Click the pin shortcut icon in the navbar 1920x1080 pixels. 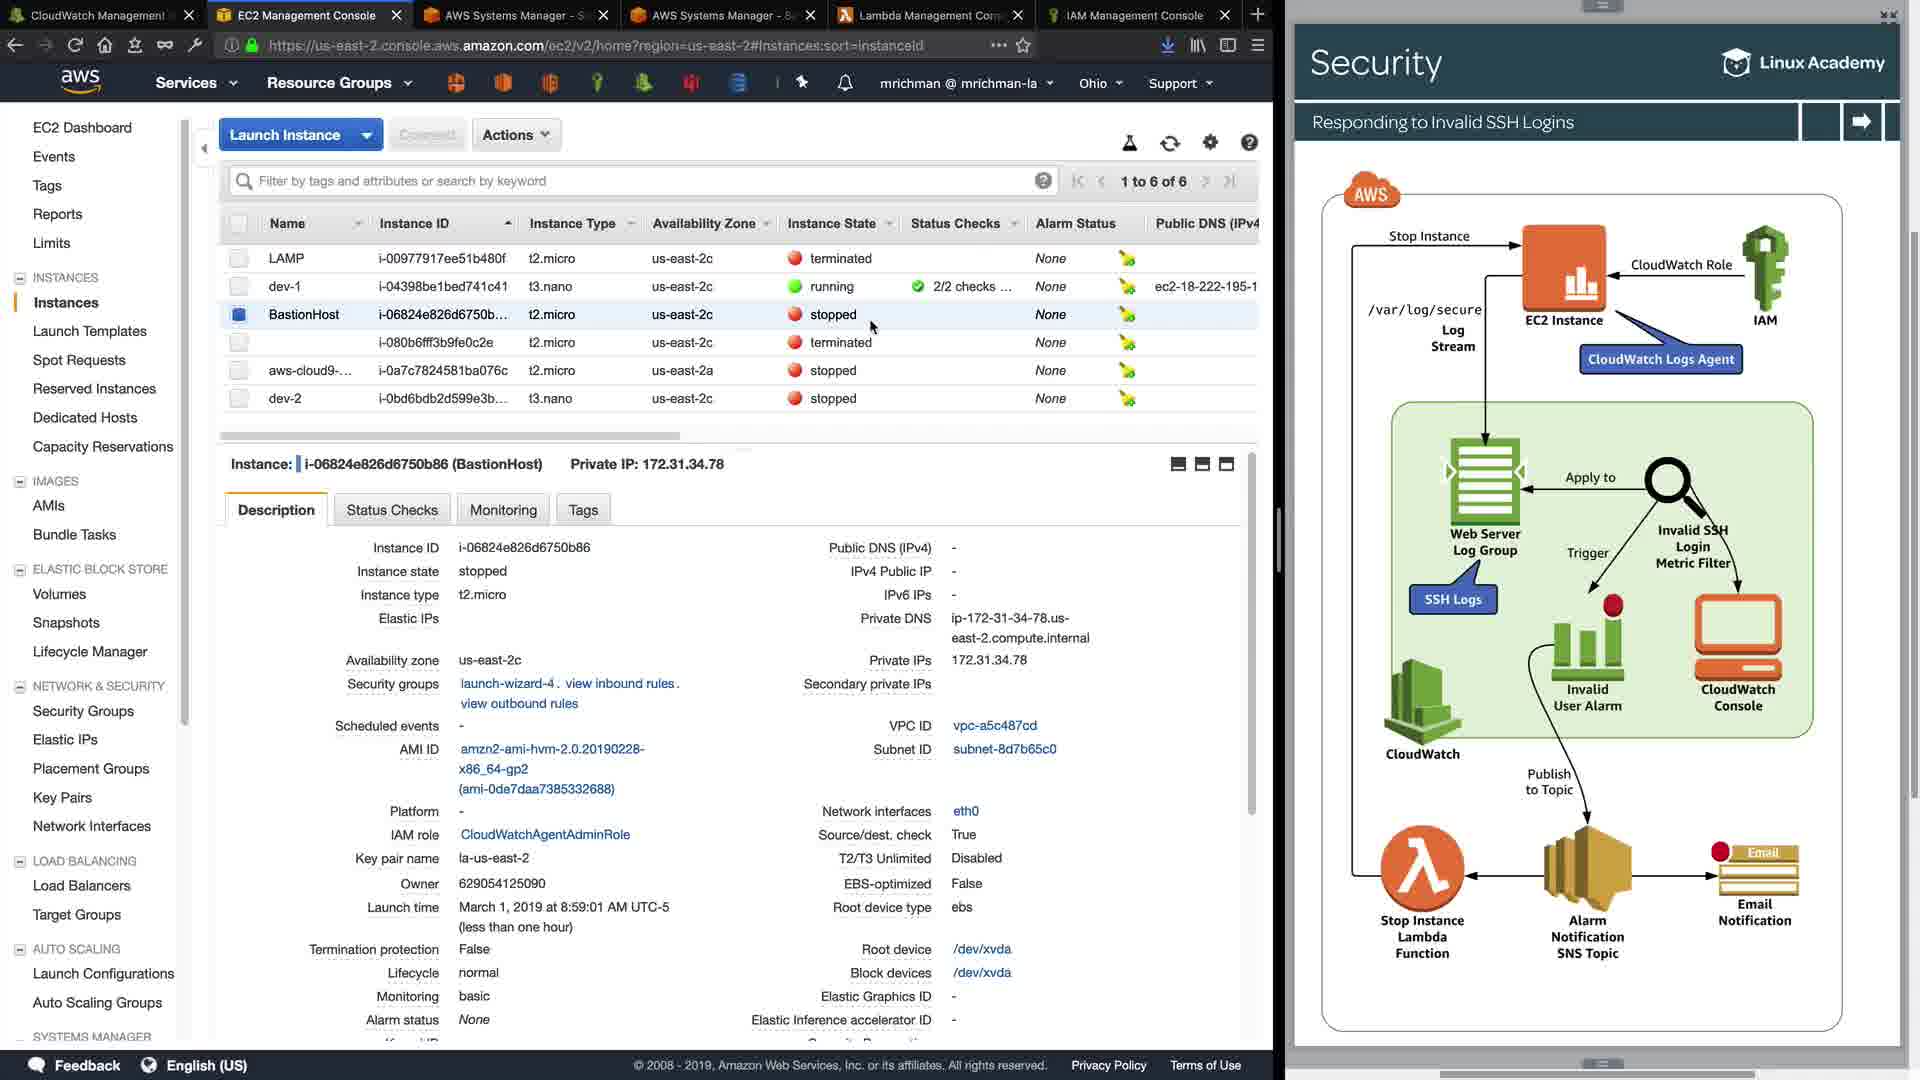tap(802, 83)
